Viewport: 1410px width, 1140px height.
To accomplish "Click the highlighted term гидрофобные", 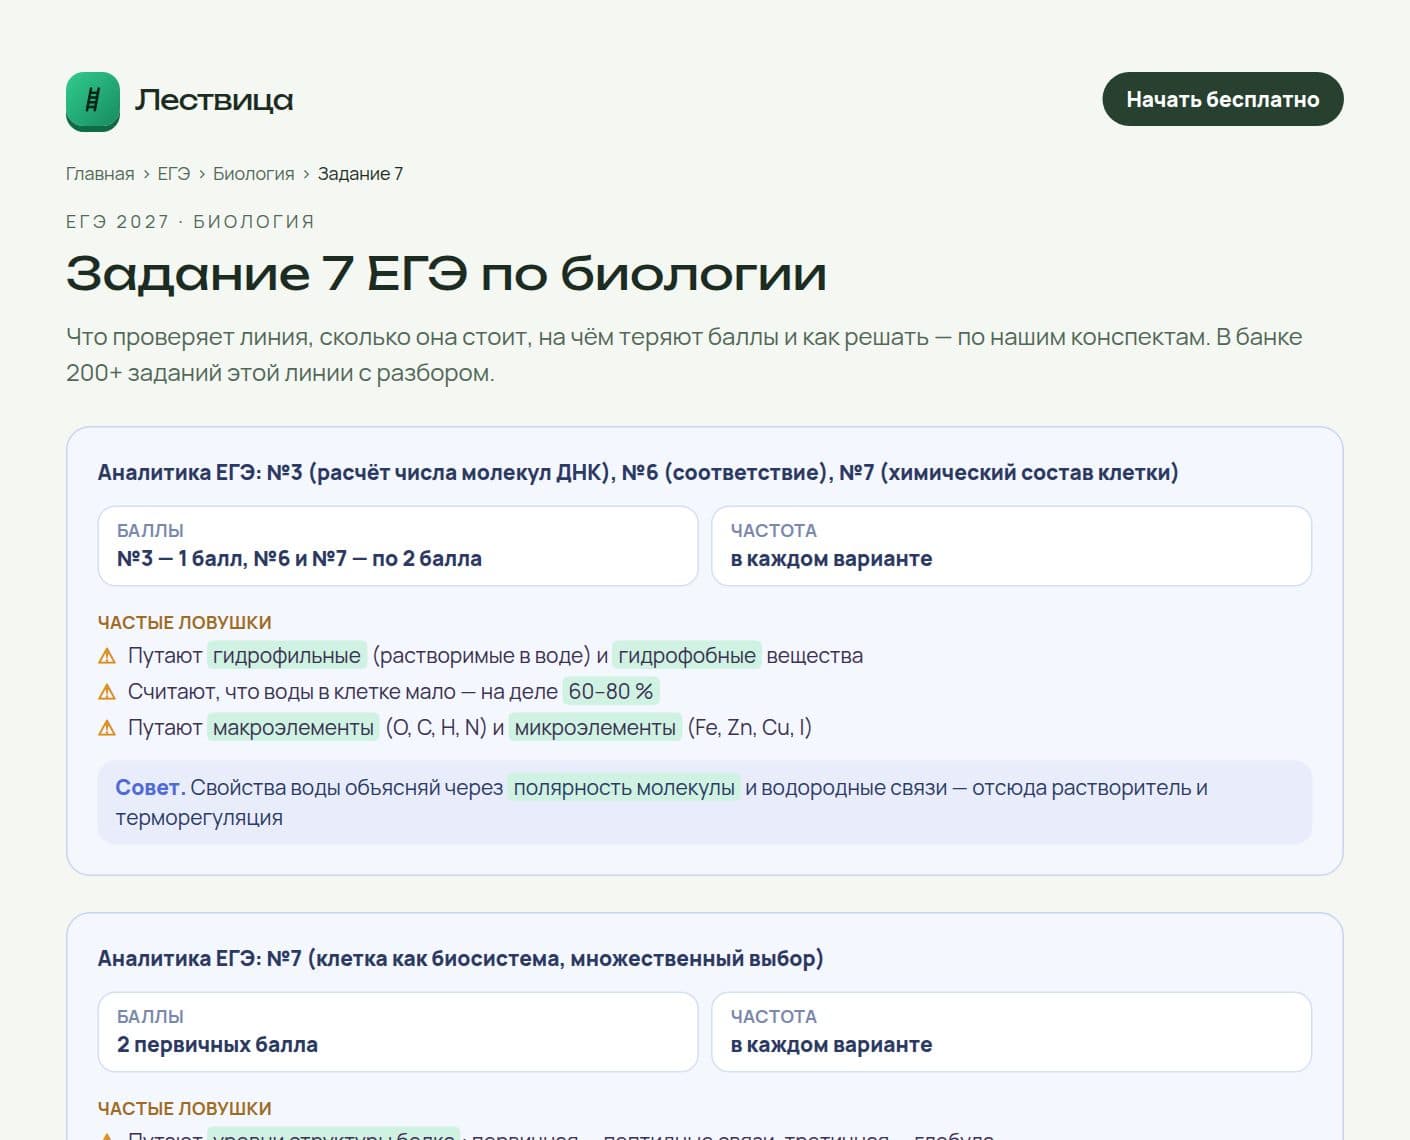I will (687, 656).
